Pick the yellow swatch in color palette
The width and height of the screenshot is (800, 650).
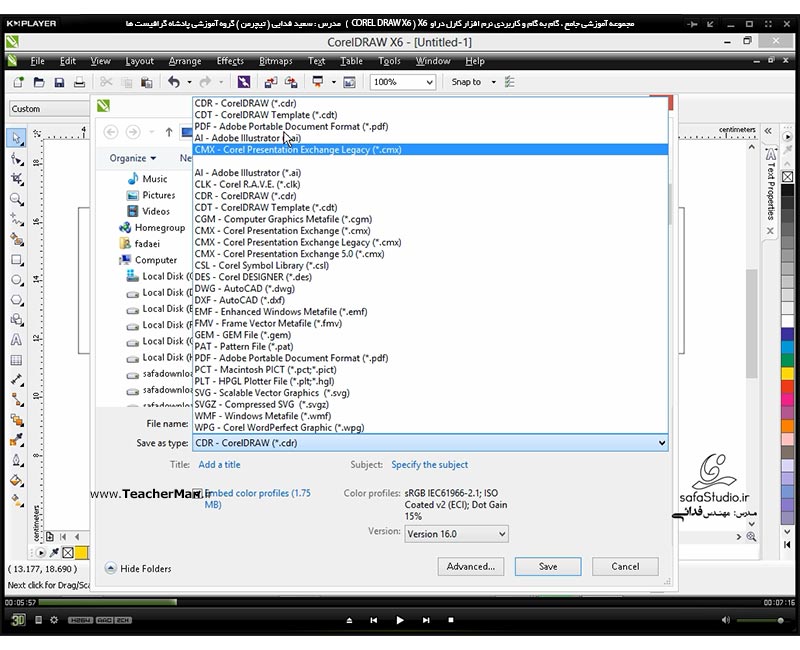click(x=787, y=373)
